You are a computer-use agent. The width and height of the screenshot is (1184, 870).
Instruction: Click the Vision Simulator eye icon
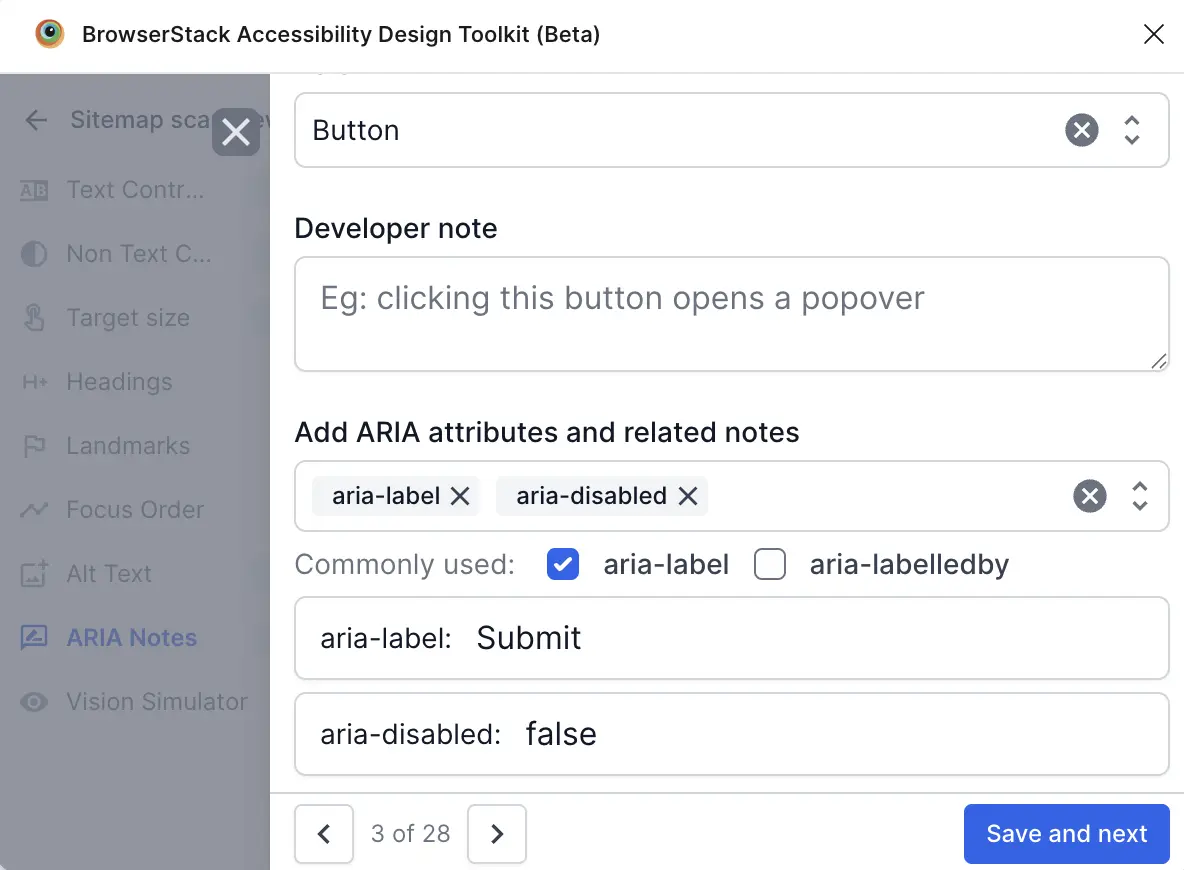coord(34,702)
